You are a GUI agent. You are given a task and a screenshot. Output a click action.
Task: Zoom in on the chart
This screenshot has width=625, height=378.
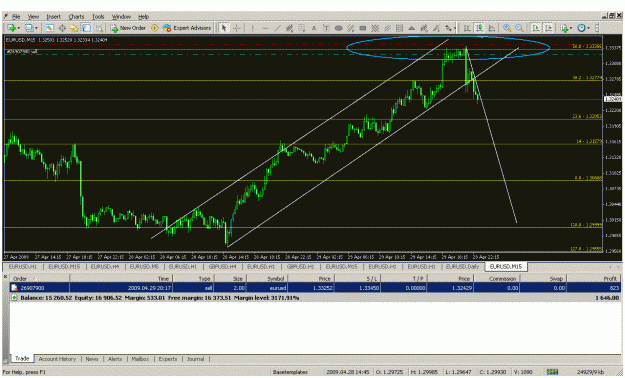pyautogui.click(x=507, y=28)
